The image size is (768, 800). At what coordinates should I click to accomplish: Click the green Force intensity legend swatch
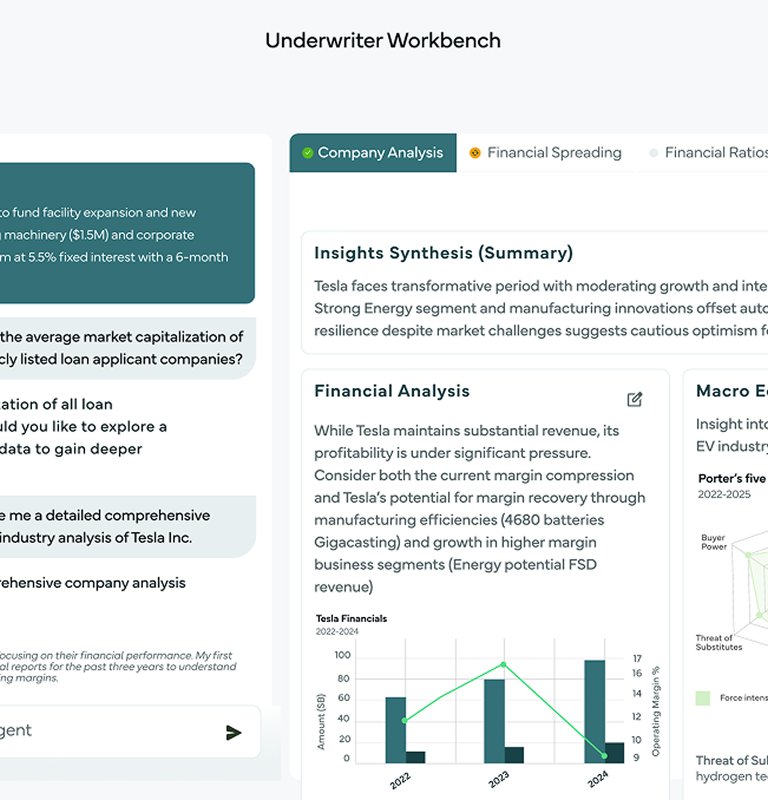coord(703,698)
